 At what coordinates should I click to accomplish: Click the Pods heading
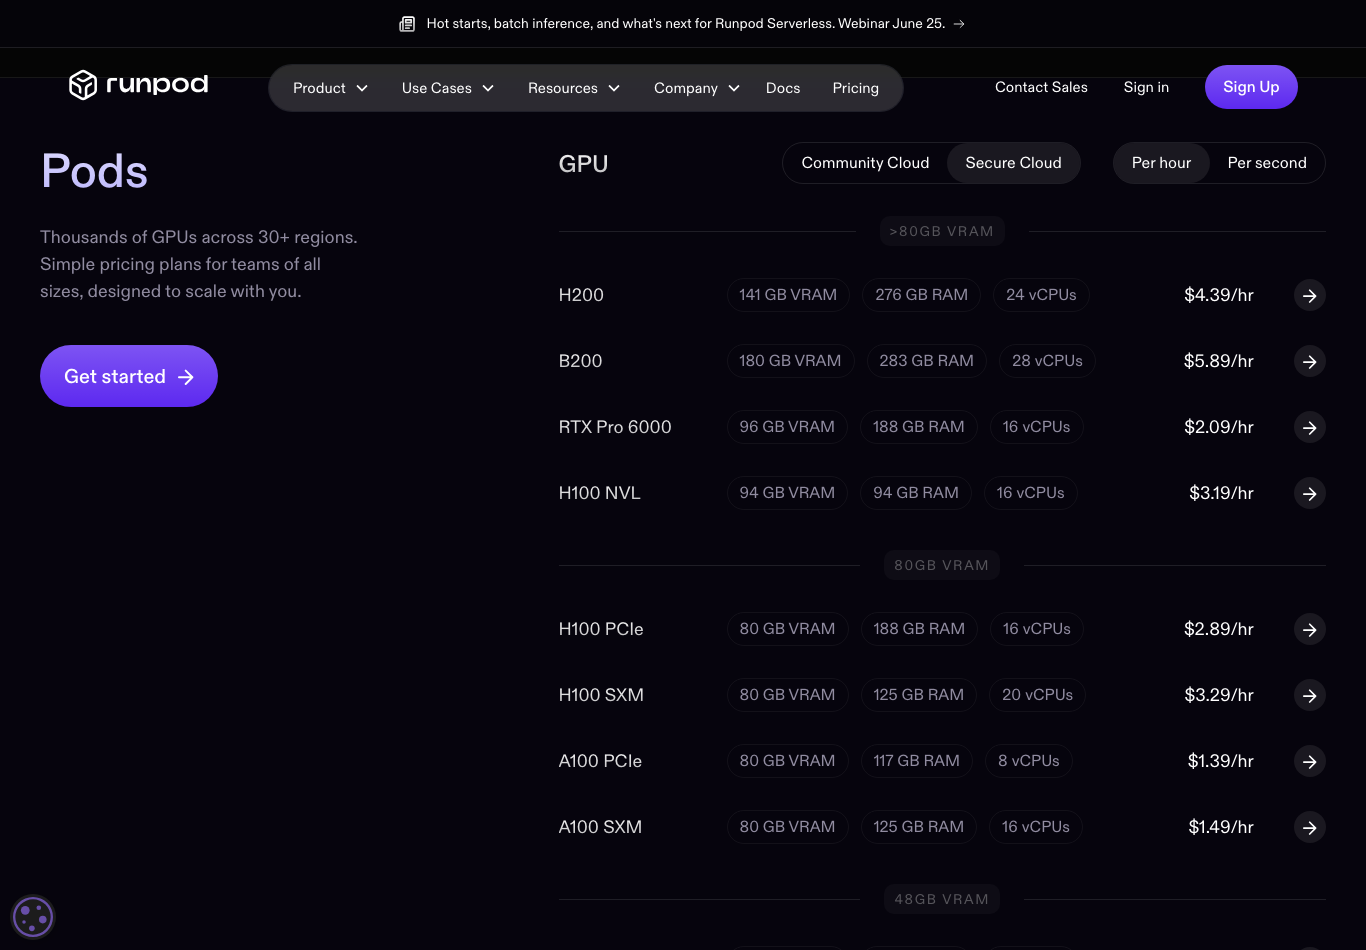click(x=94, y=171)
